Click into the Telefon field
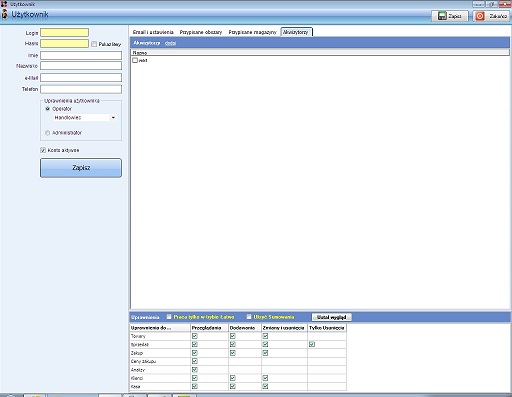 81,89
